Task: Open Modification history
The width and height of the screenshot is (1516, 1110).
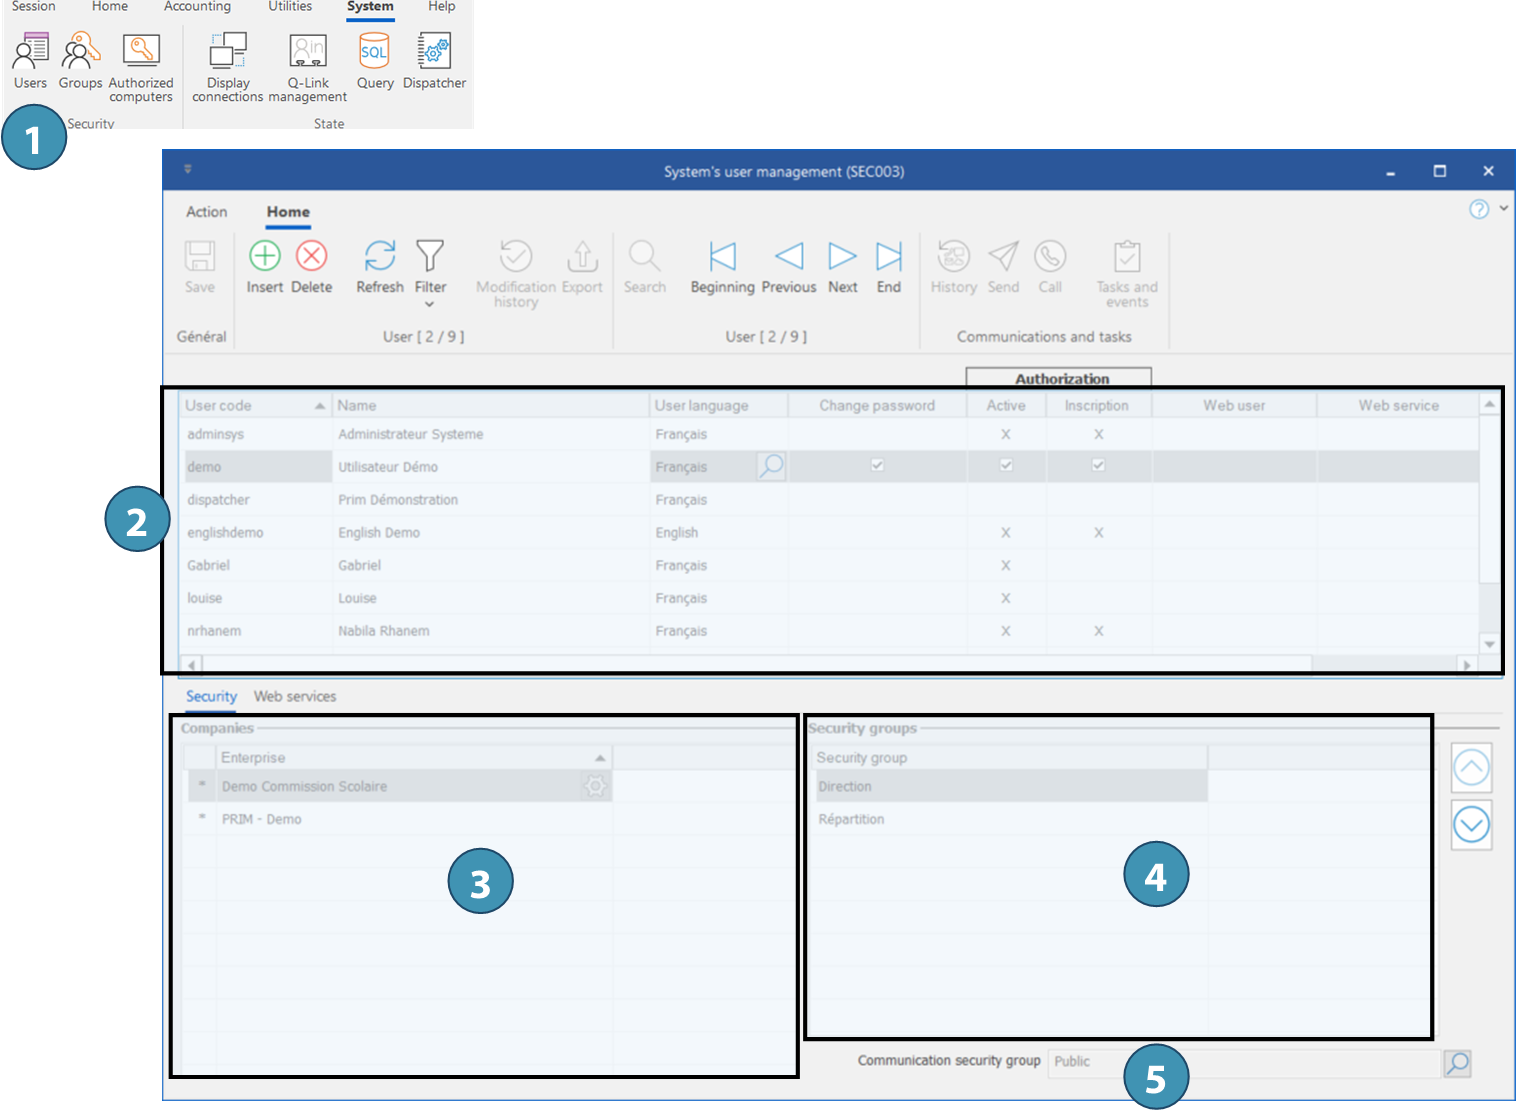Action: coord(516,256)
